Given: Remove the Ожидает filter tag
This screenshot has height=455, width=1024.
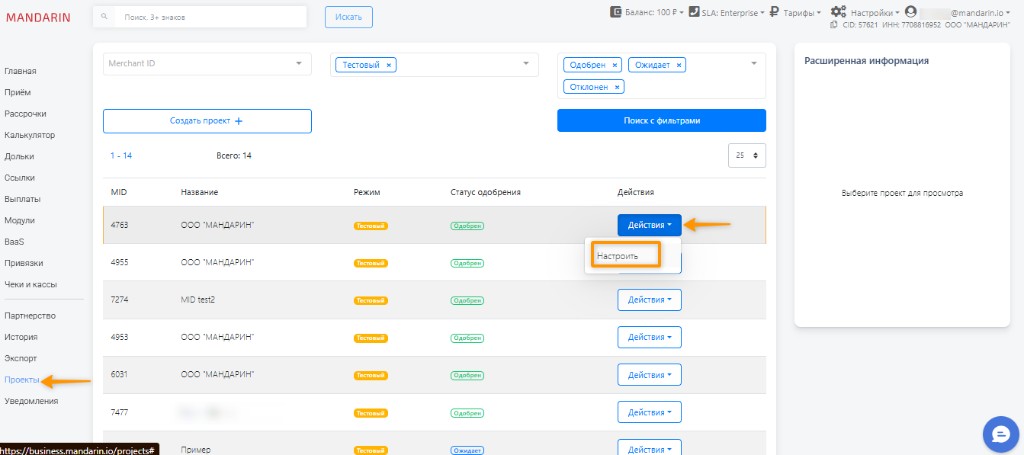Looking at the screenshot, I should (679, 65).
